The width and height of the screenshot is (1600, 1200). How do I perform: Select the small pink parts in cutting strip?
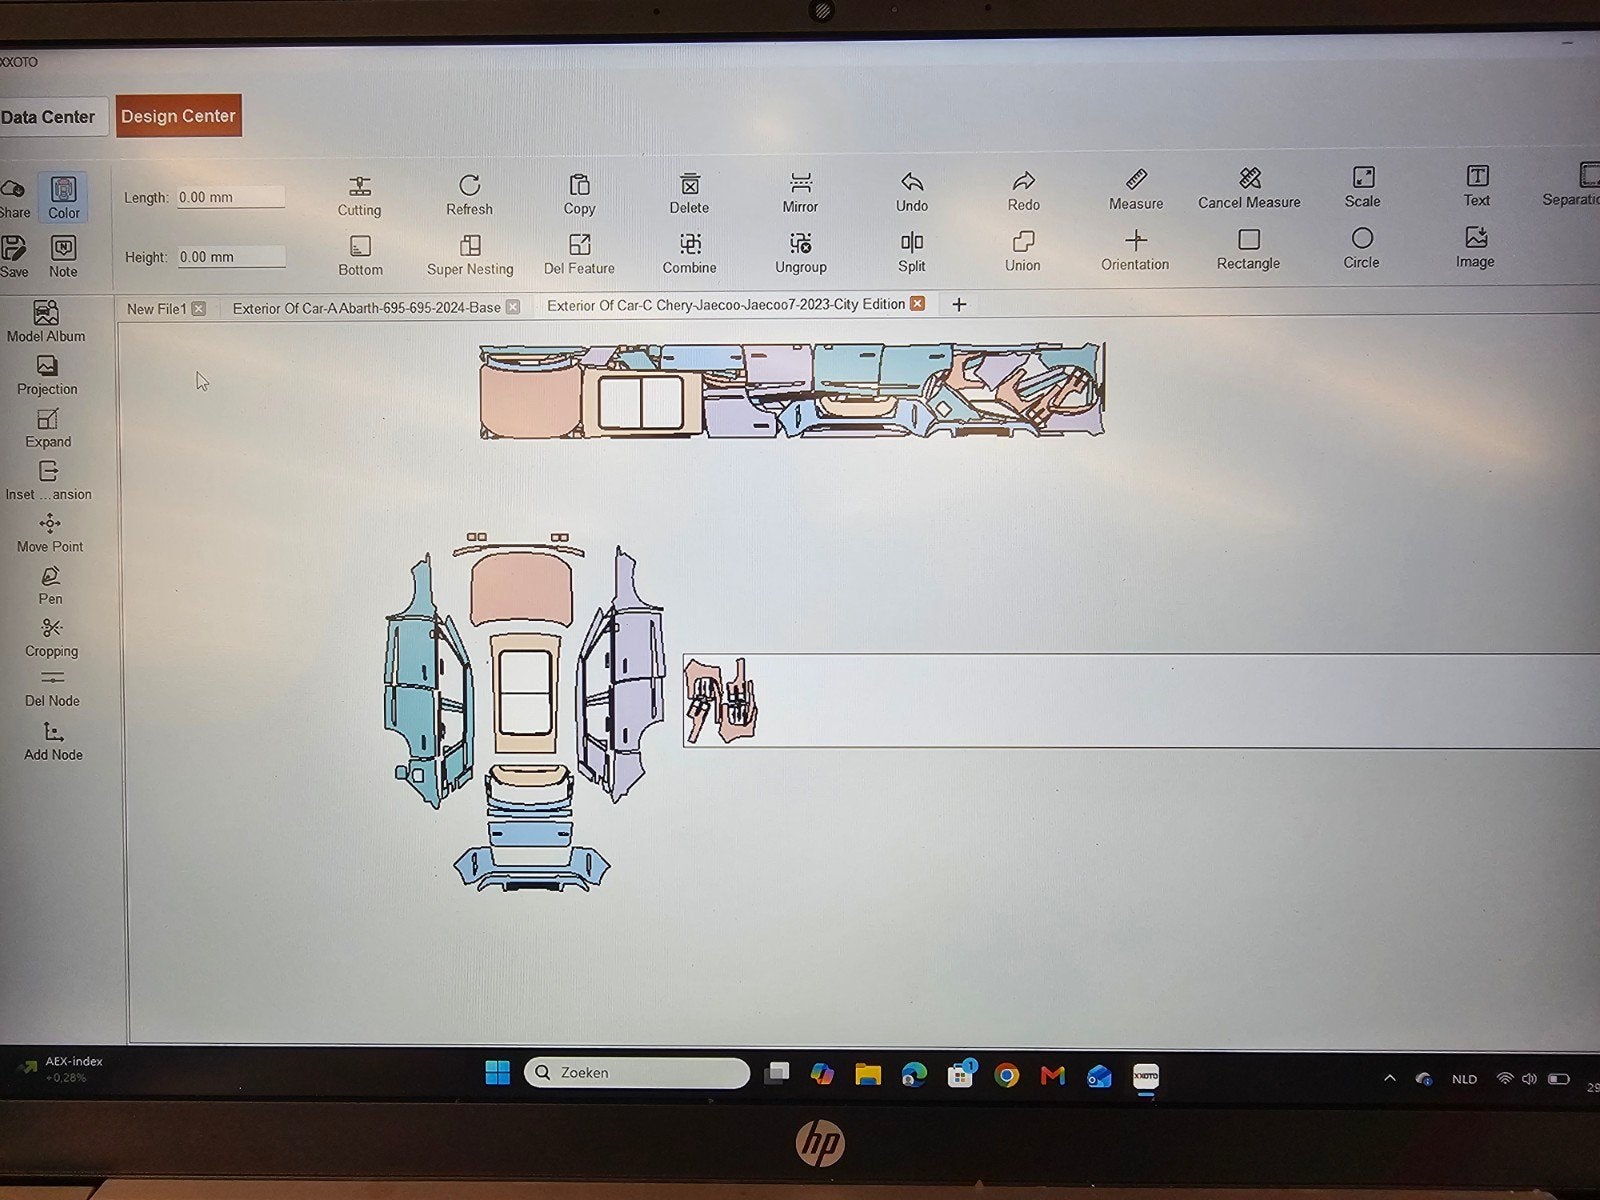(x=721, y=700)
